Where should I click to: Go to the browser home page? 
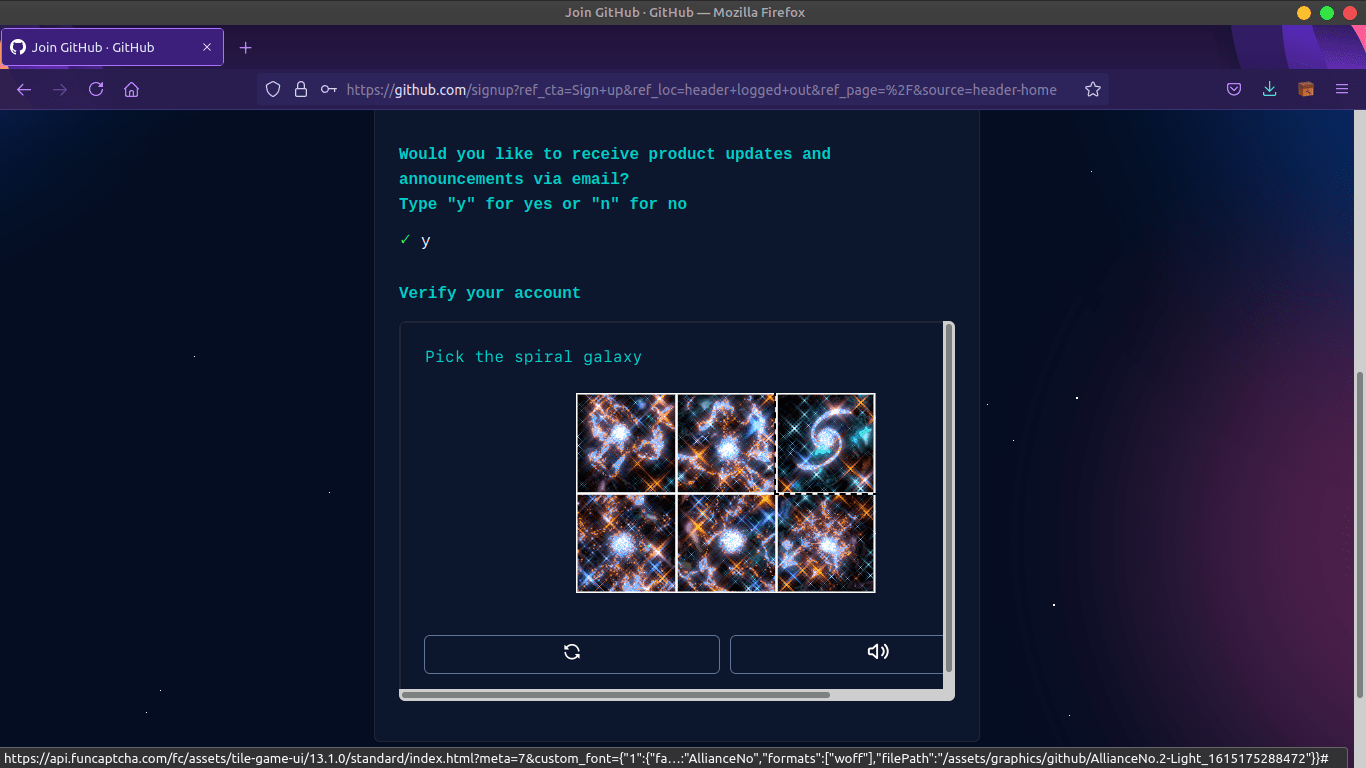point(131,89)
